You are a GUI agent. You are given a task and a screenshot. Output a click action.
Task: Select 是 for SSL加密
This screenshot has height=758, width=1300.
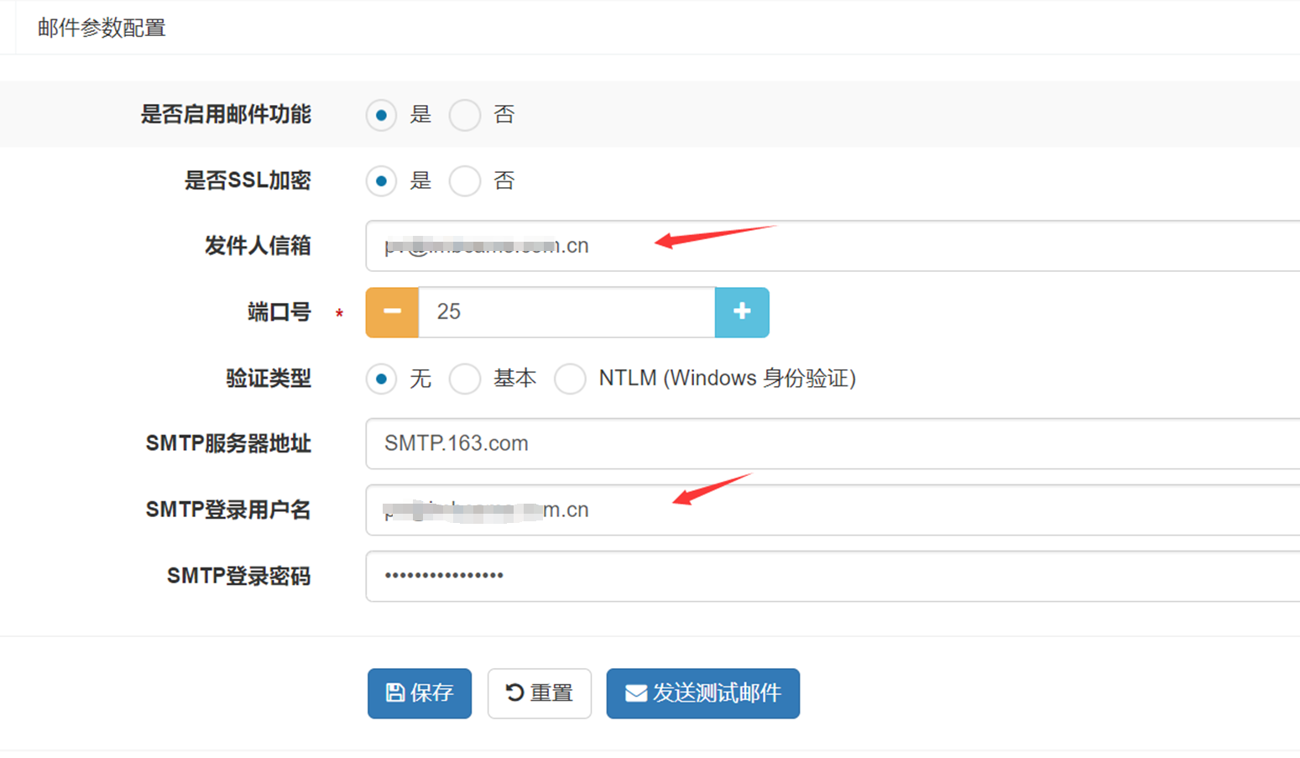point(381,181)
